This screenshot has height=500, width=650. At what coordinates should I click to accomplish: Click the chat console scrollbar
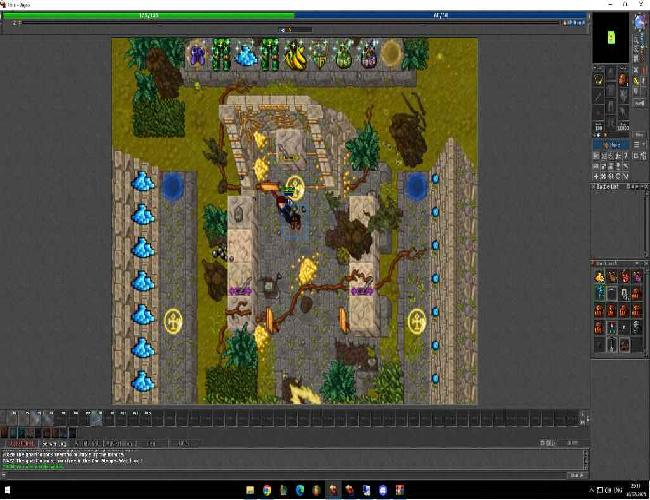(x=586, y=459)
